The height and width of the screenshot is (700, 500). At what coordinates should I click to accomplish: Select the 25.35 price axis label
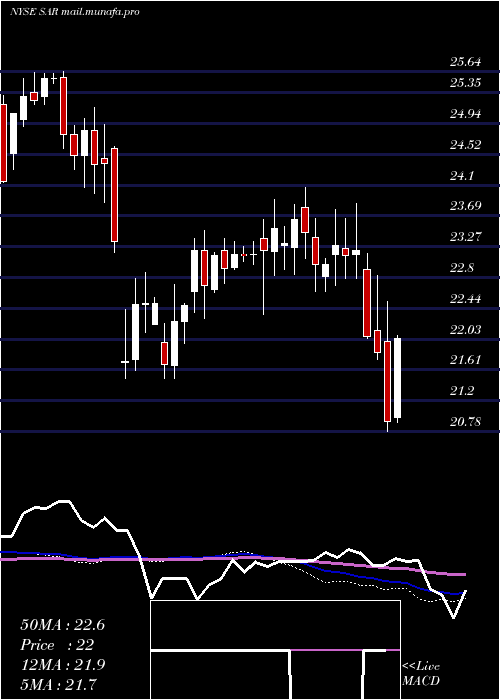coord(466,83)
